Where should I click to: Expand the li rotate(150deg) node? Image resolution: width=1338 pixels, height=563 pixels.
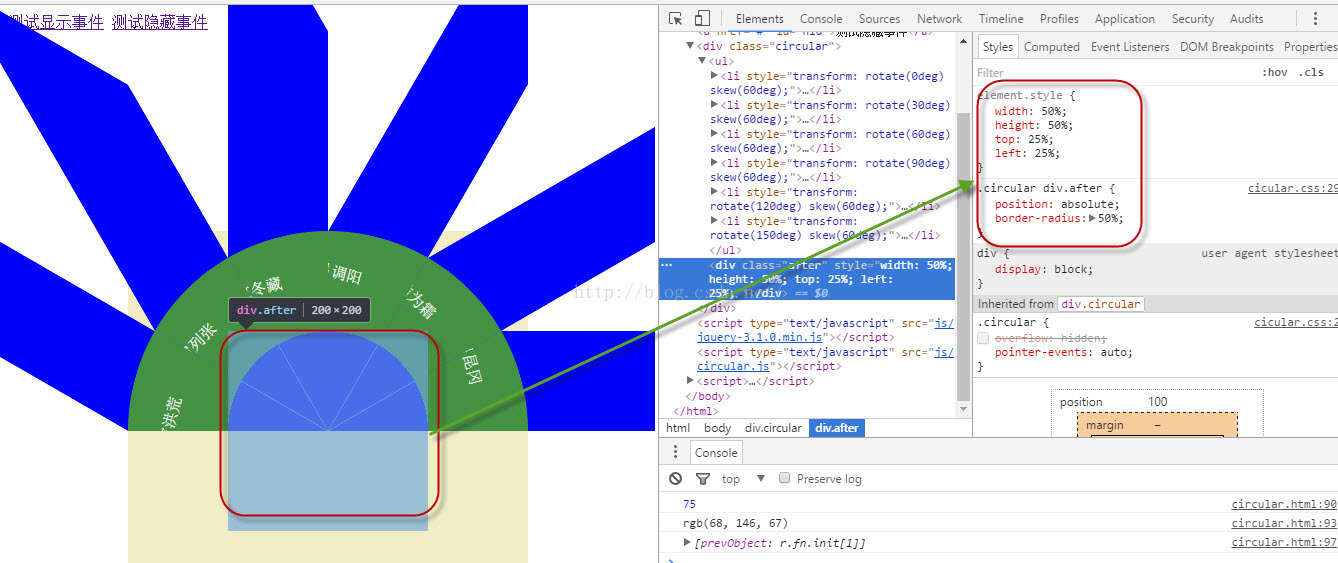(714, 221)
